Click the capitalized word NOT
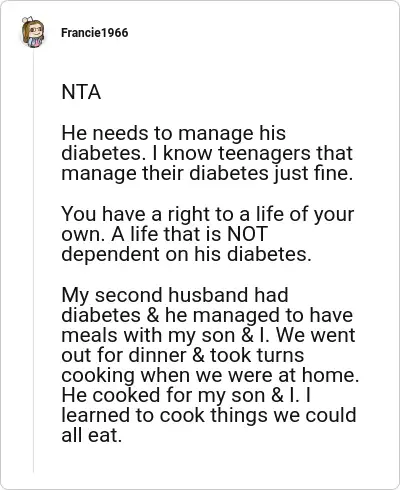This screenshot has width=400, height=490. pos(247,234)
